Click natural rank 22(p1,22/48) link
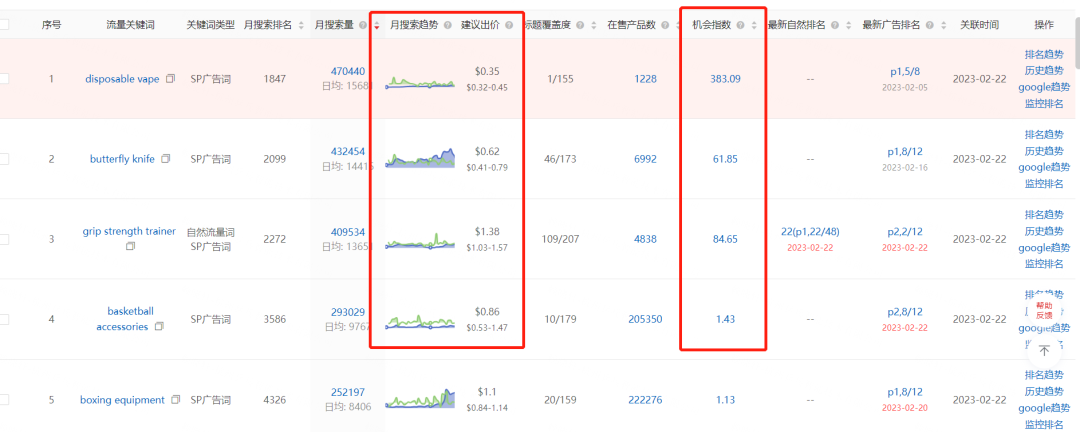The width and height of the screenshot is (1080, 432). point(810,232)
